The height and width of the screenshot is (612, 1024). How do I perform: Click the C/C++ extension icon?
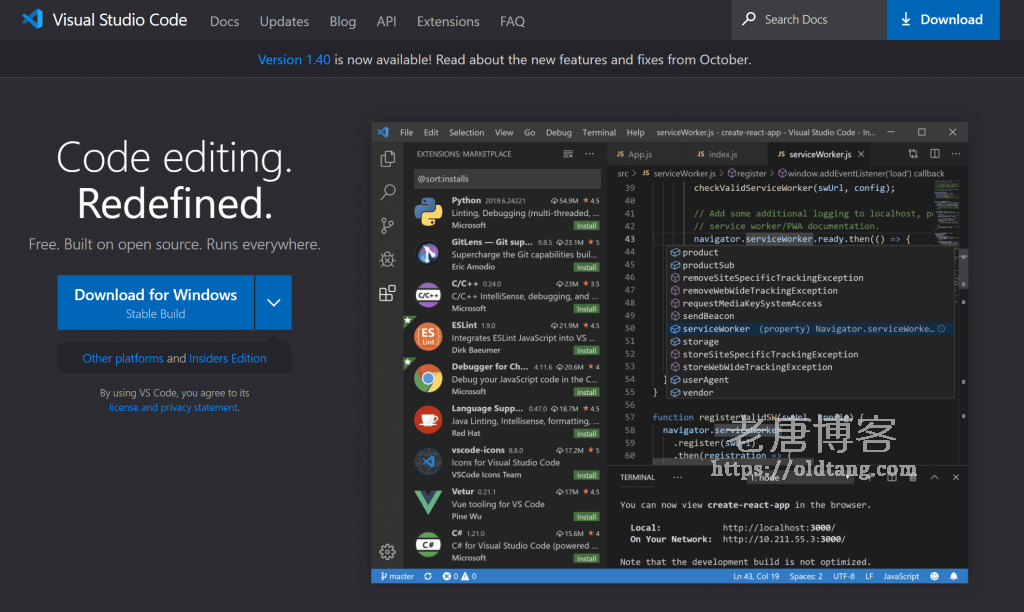click(x=428, y=295)
